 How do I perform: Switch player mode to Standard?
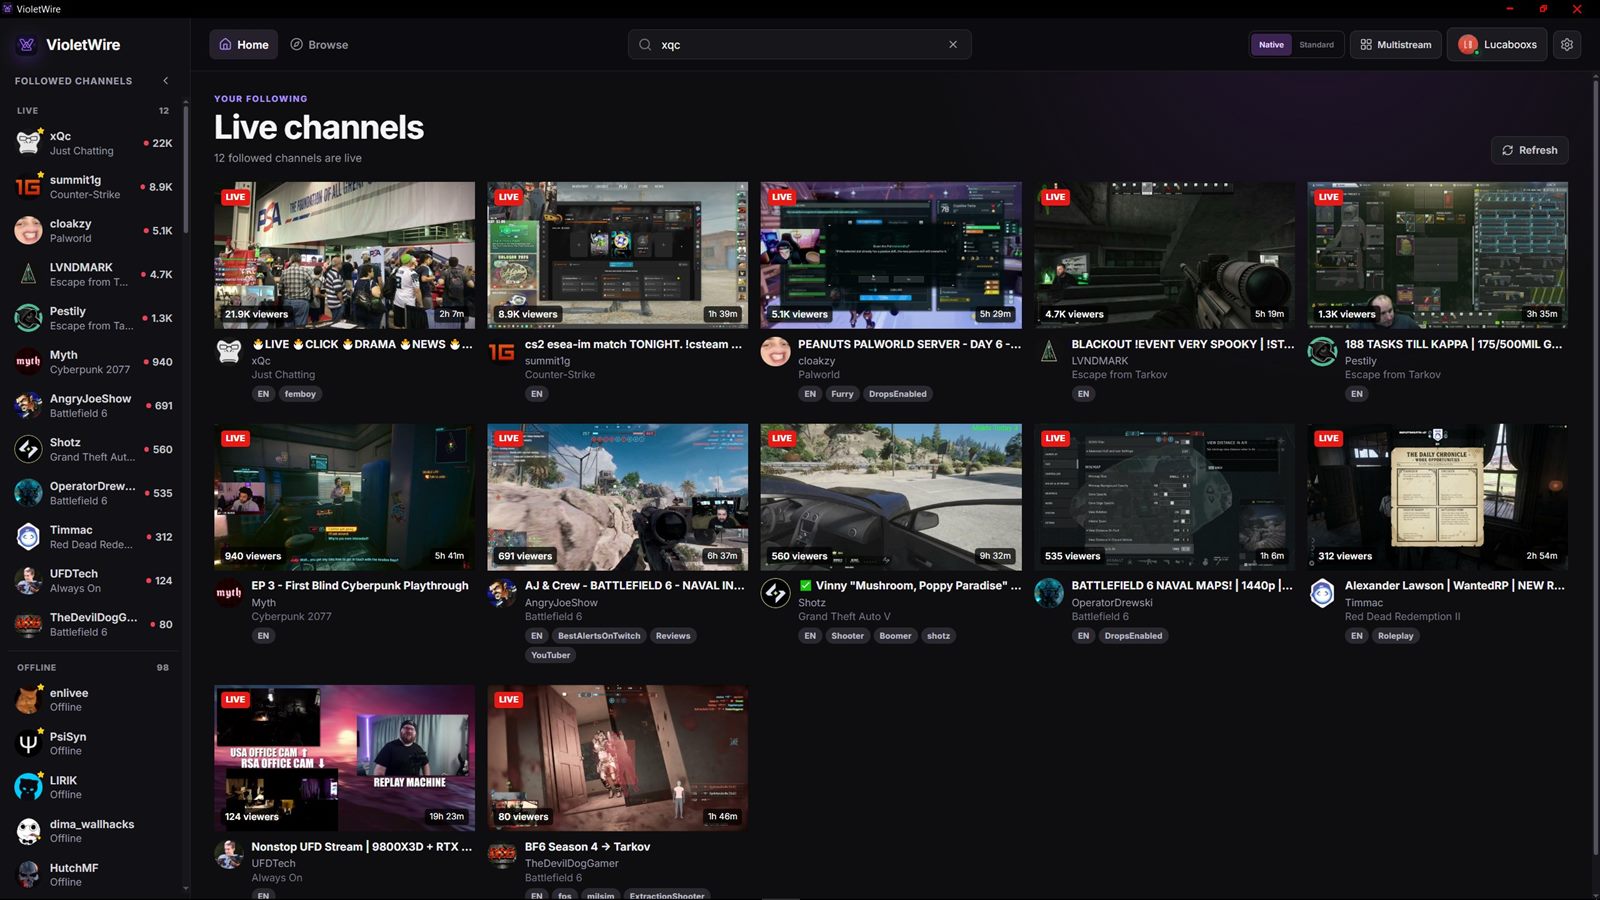click(1316, 45)
